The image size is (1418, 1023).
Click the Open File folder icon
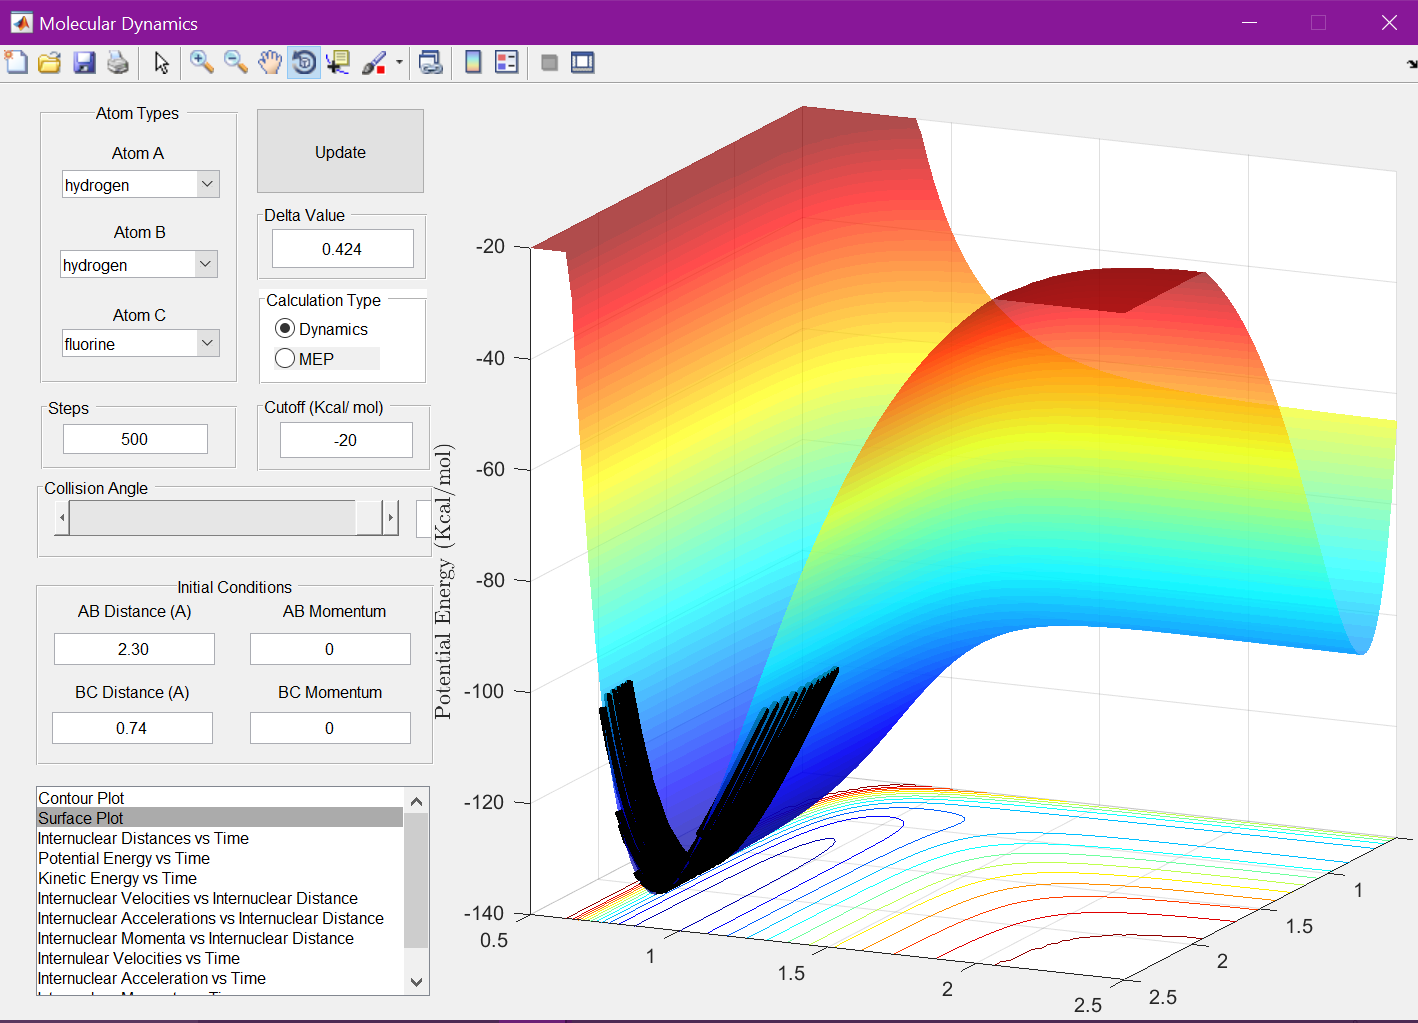coord(50,63)
